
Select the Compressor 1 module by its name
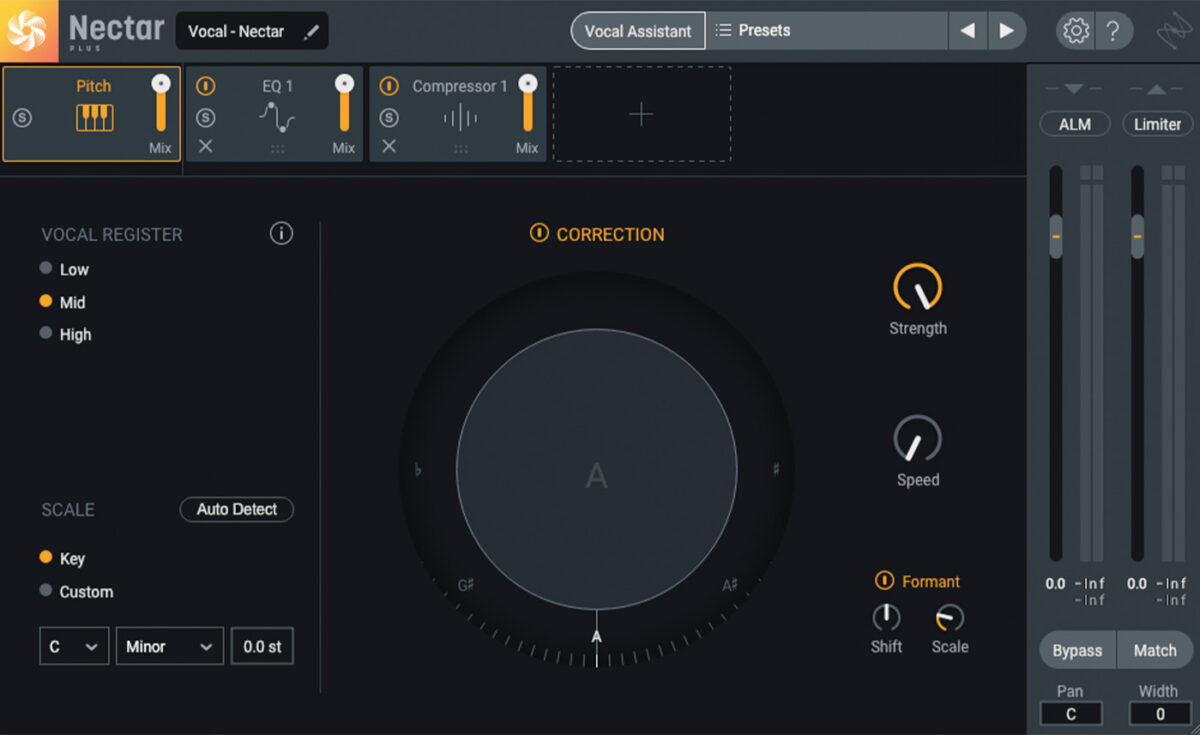(x=460, y=86)
